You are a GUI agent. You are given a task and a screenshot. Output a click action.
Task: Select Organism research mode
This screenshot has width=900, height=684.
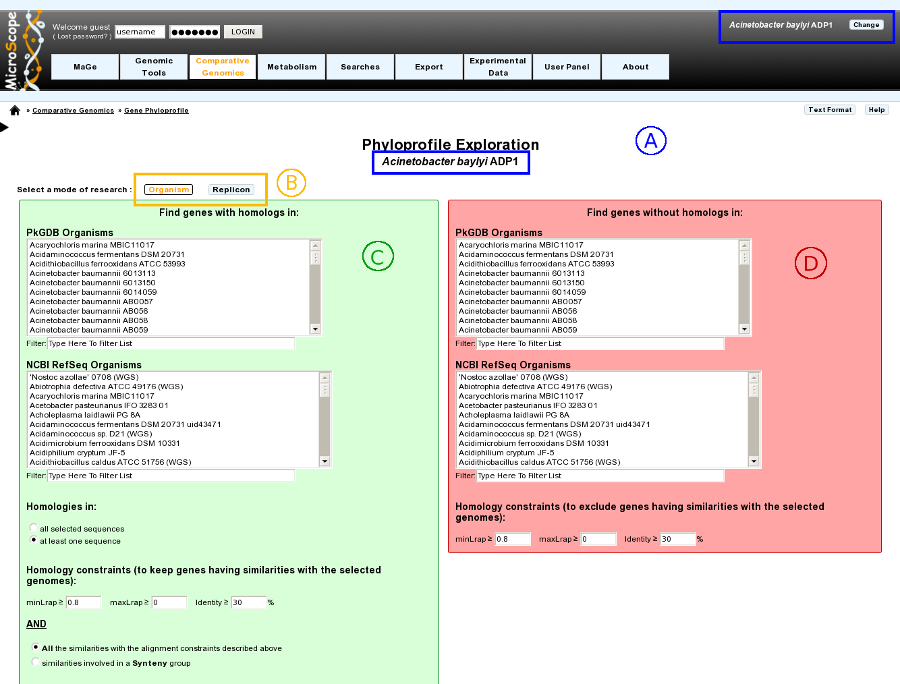pos(168,189)
